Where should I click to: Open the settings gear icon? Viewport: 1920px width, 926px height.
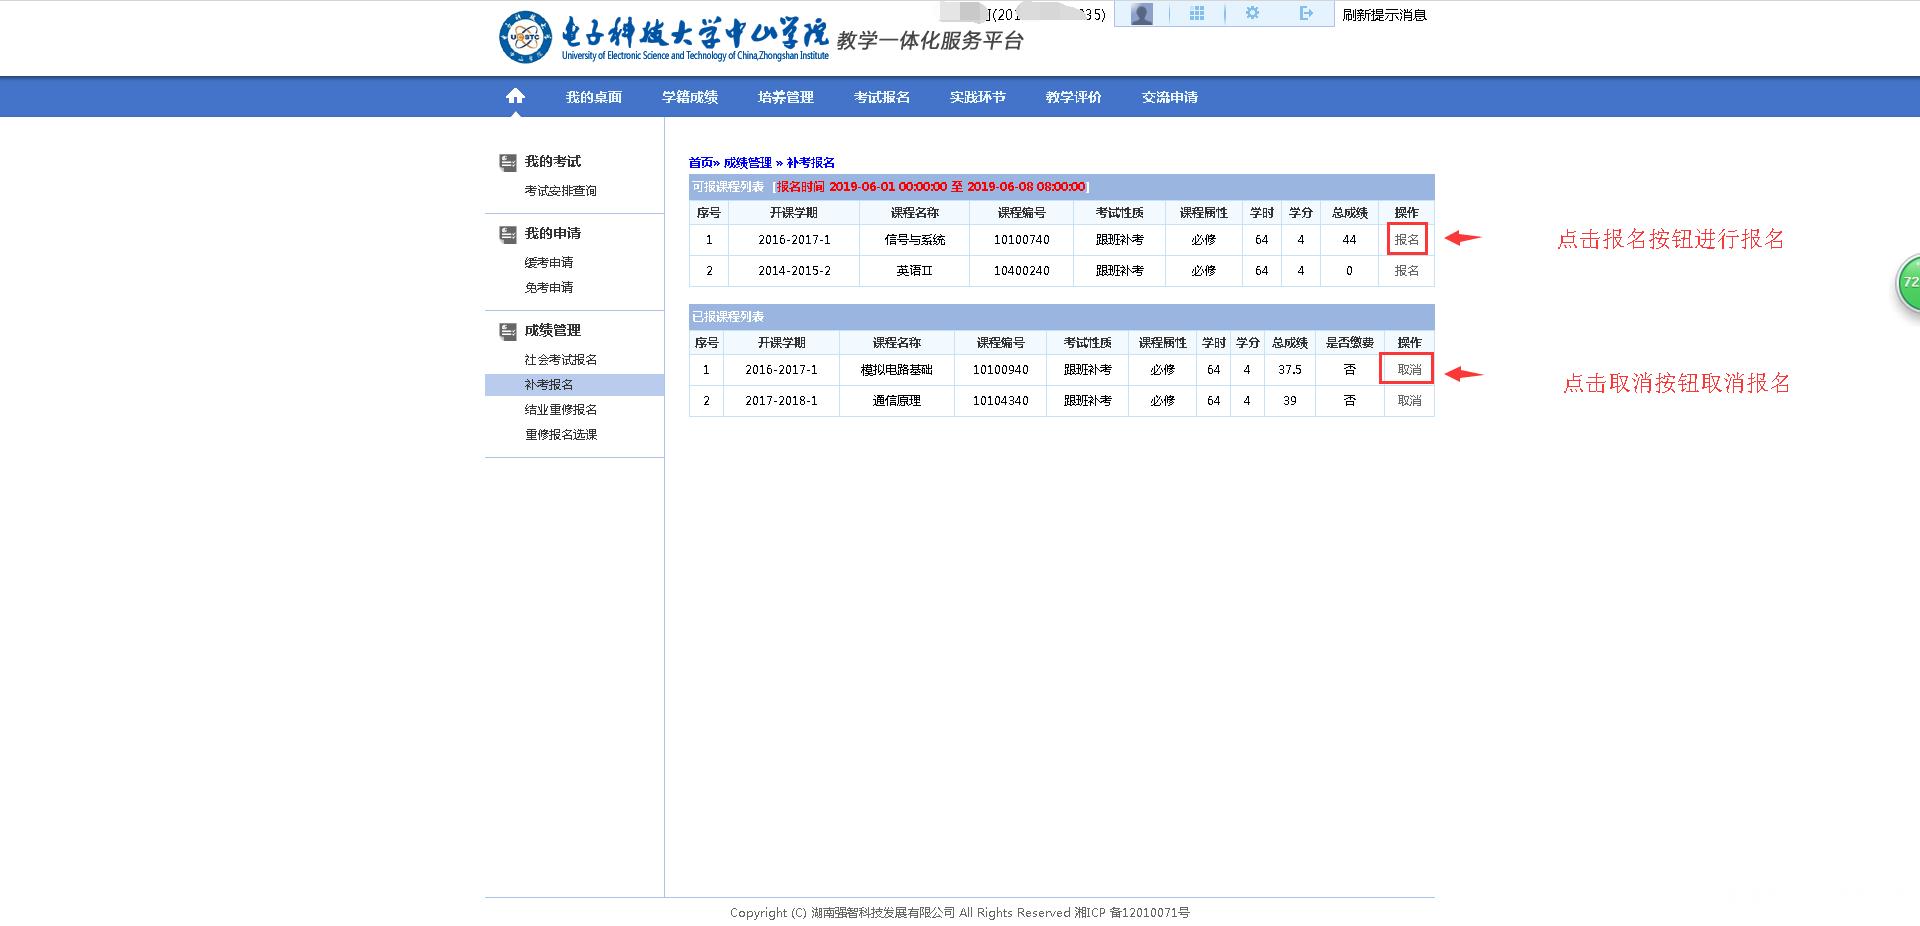coord(1252,14)
